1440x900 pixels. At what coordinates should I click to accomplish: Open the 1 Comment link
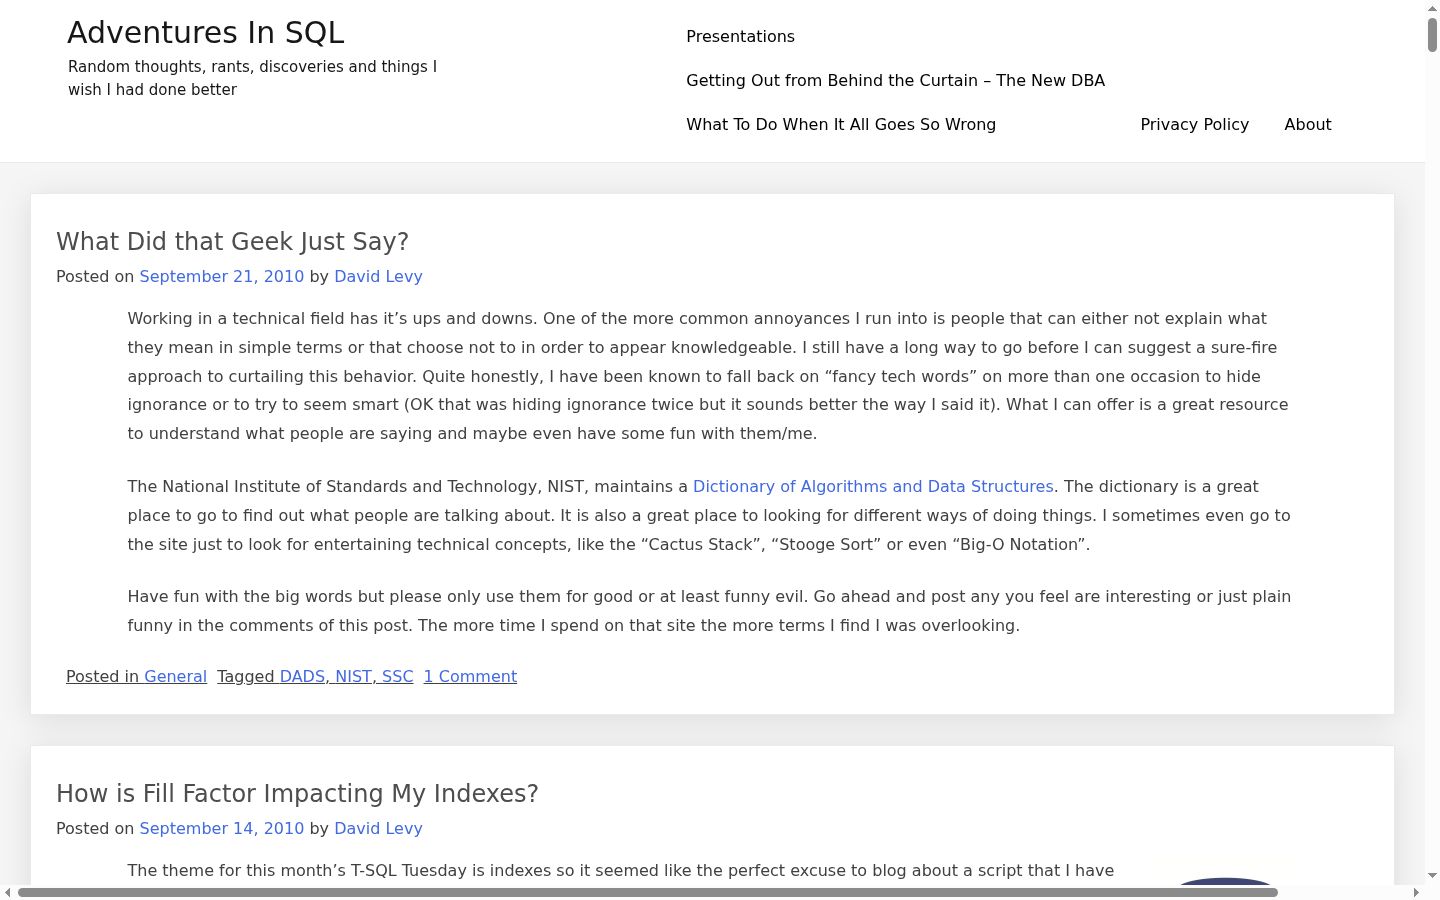coord(470,677)
